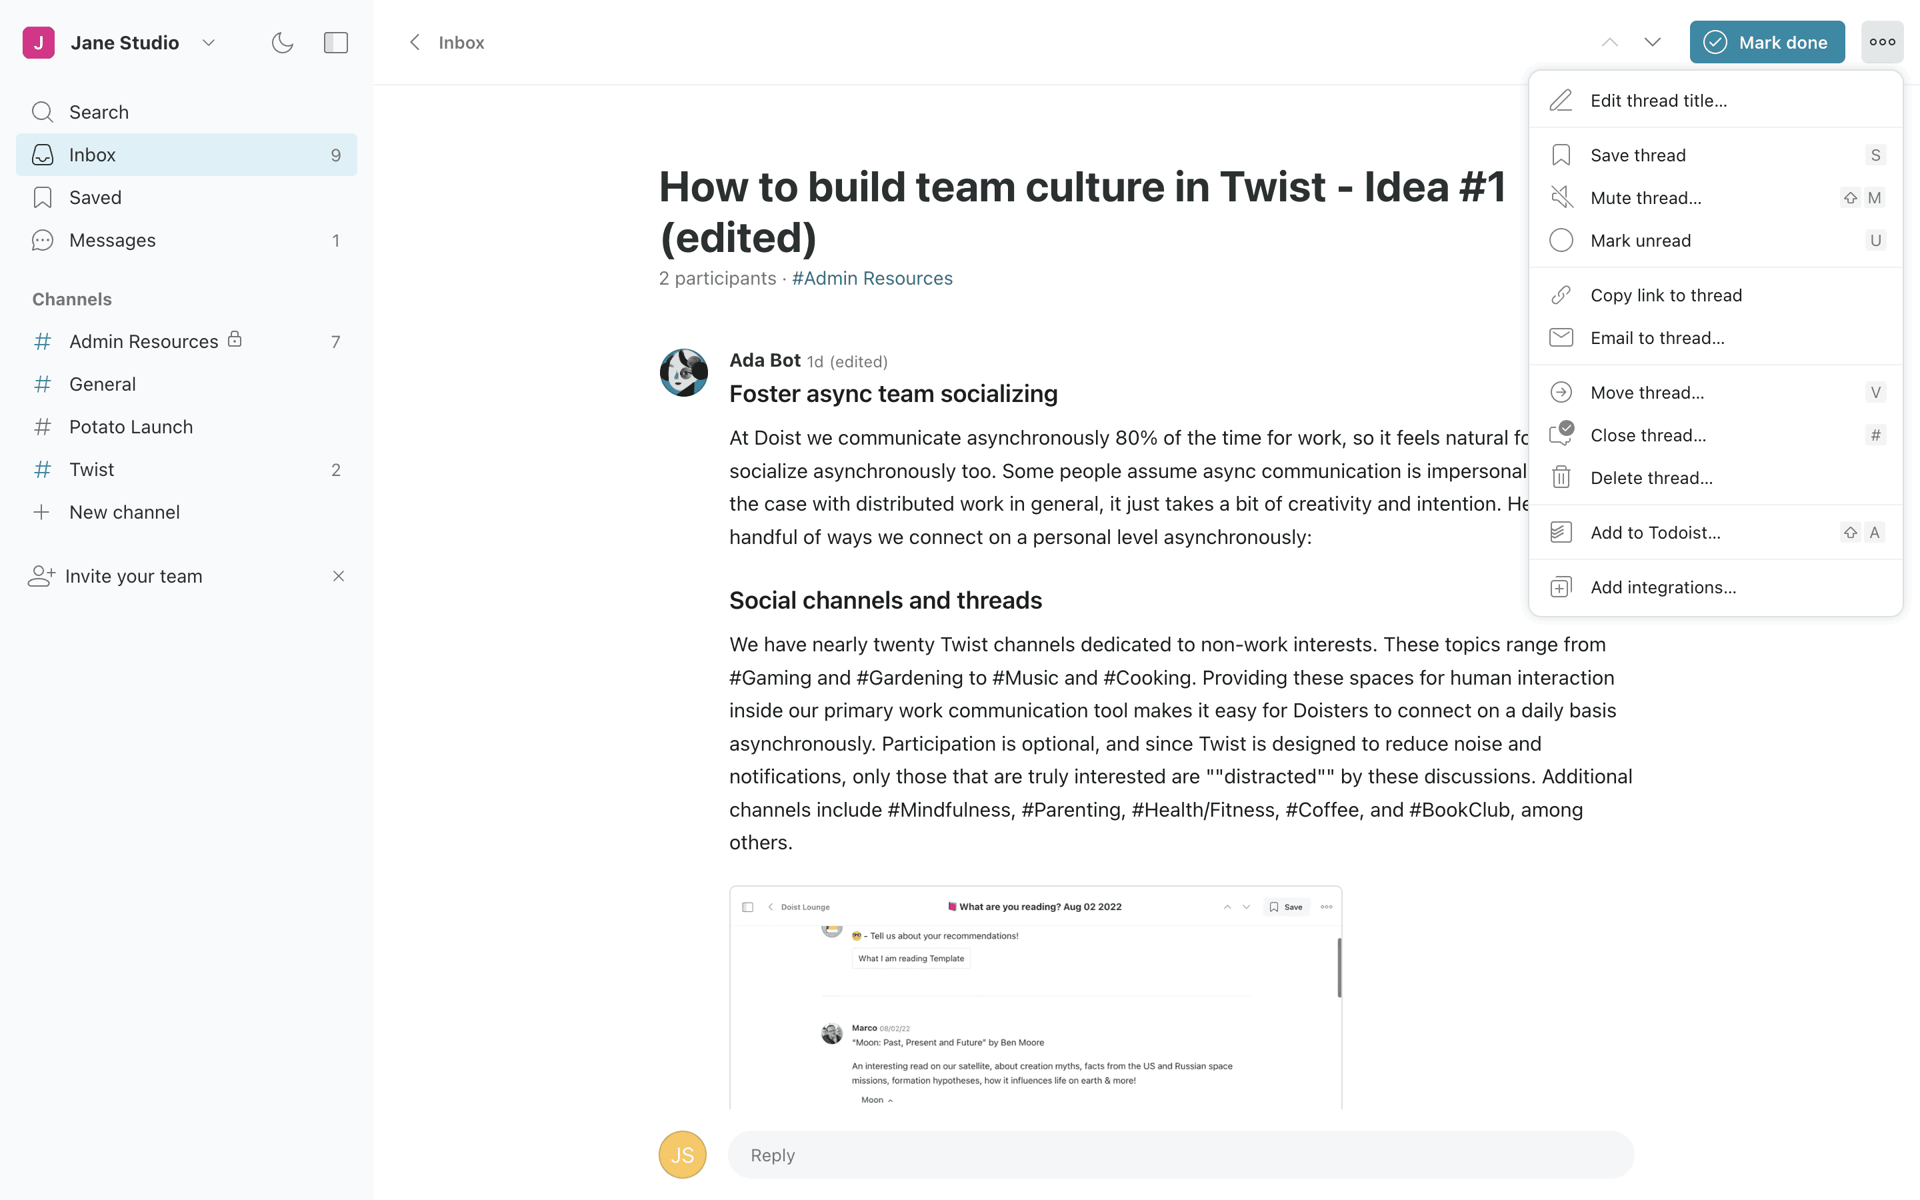Open the embedded reading thread screenshot
This screenshot has height=1200, width=1920.
tap(1035, 997)
